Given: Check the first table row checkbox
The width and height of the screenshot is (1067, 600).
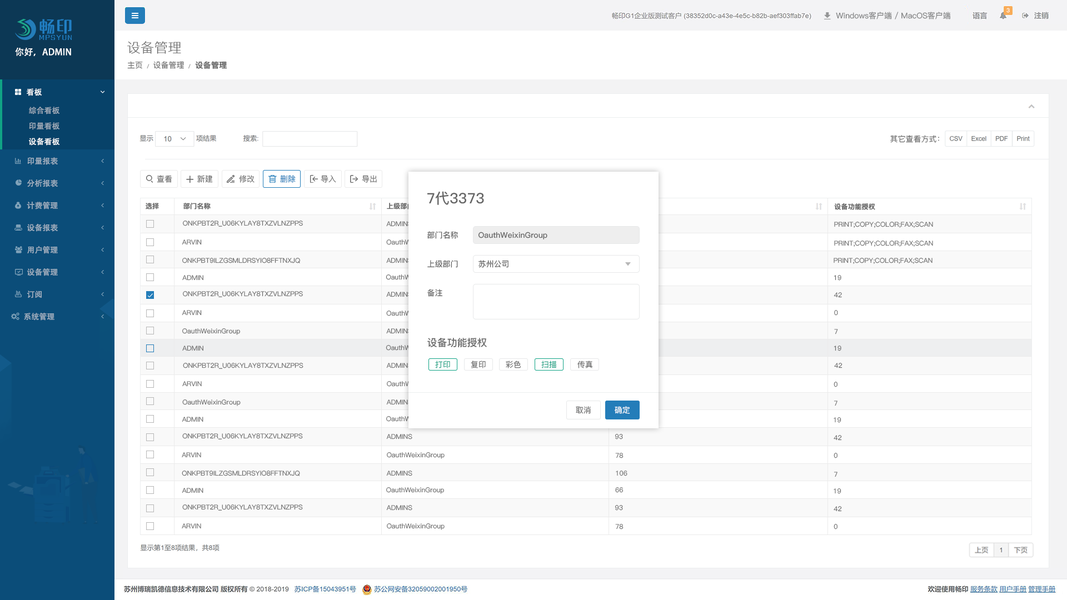Looking at the screenshot, I should point(150,224).
